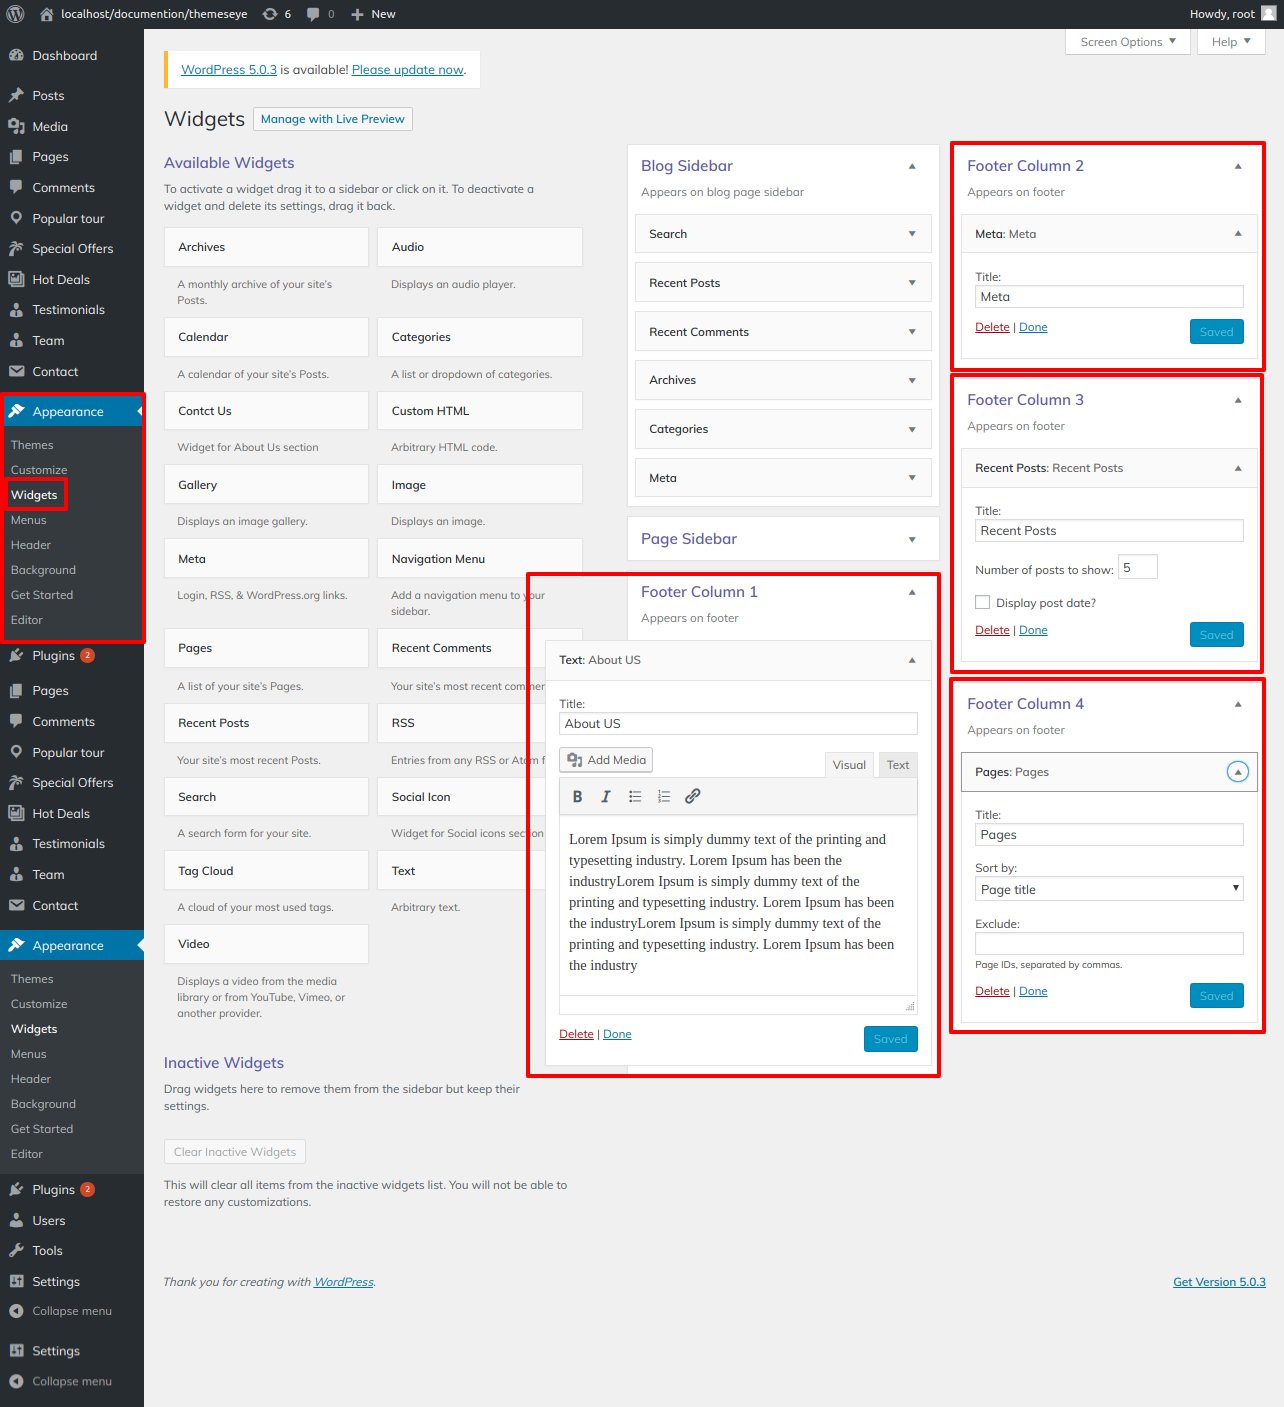Image resolution: width=1284 pixels, height=1407 pixels.
Task: Collapse Recent Posts: Recent Posts widget
Action: [x=1238, y=468]
